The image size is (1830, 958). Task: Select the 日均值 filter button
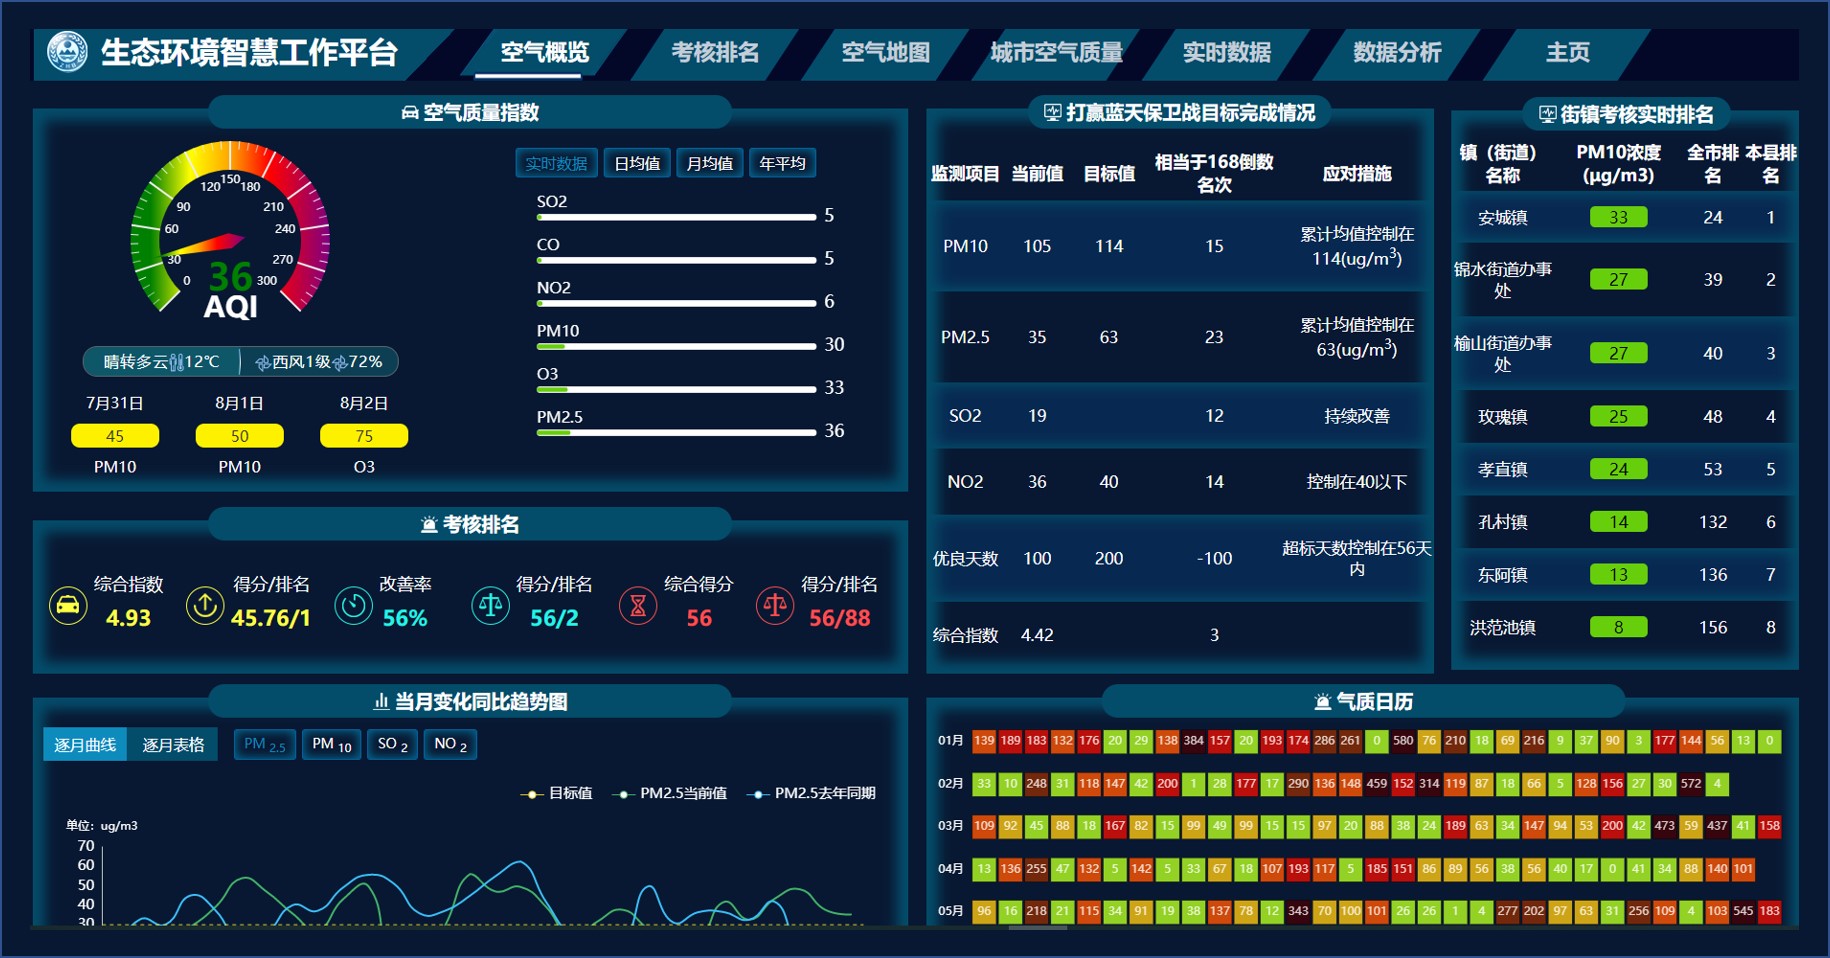click(637, 163)
